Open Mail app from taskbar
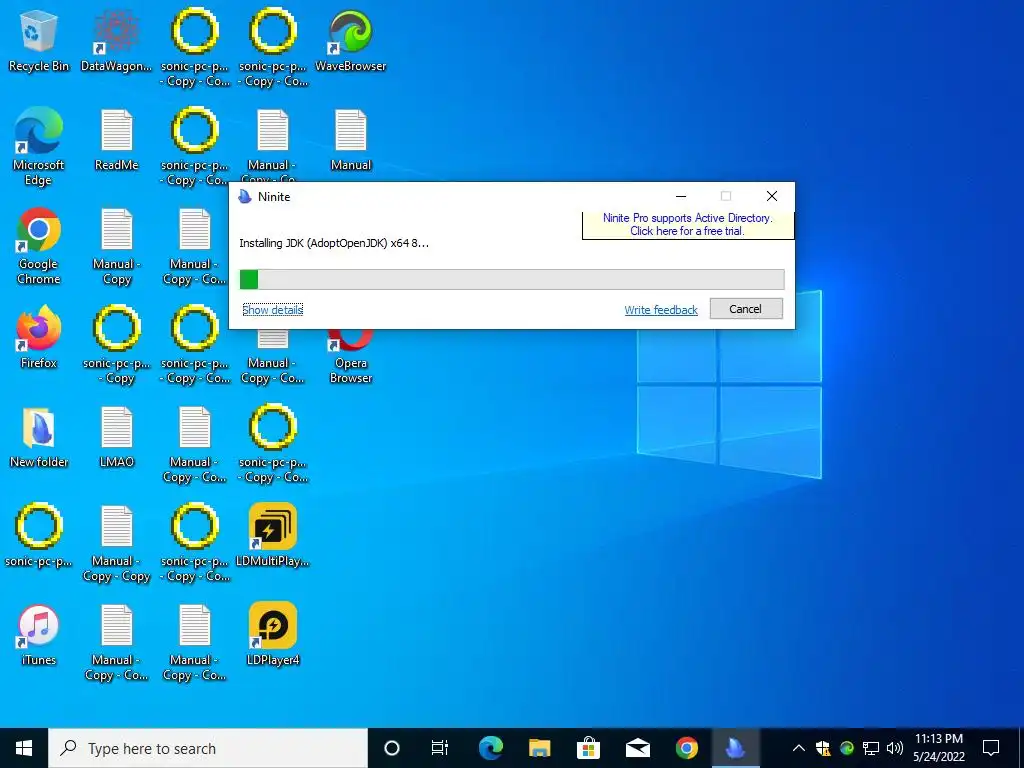The image size is (1024, 768). coord(637,748)
